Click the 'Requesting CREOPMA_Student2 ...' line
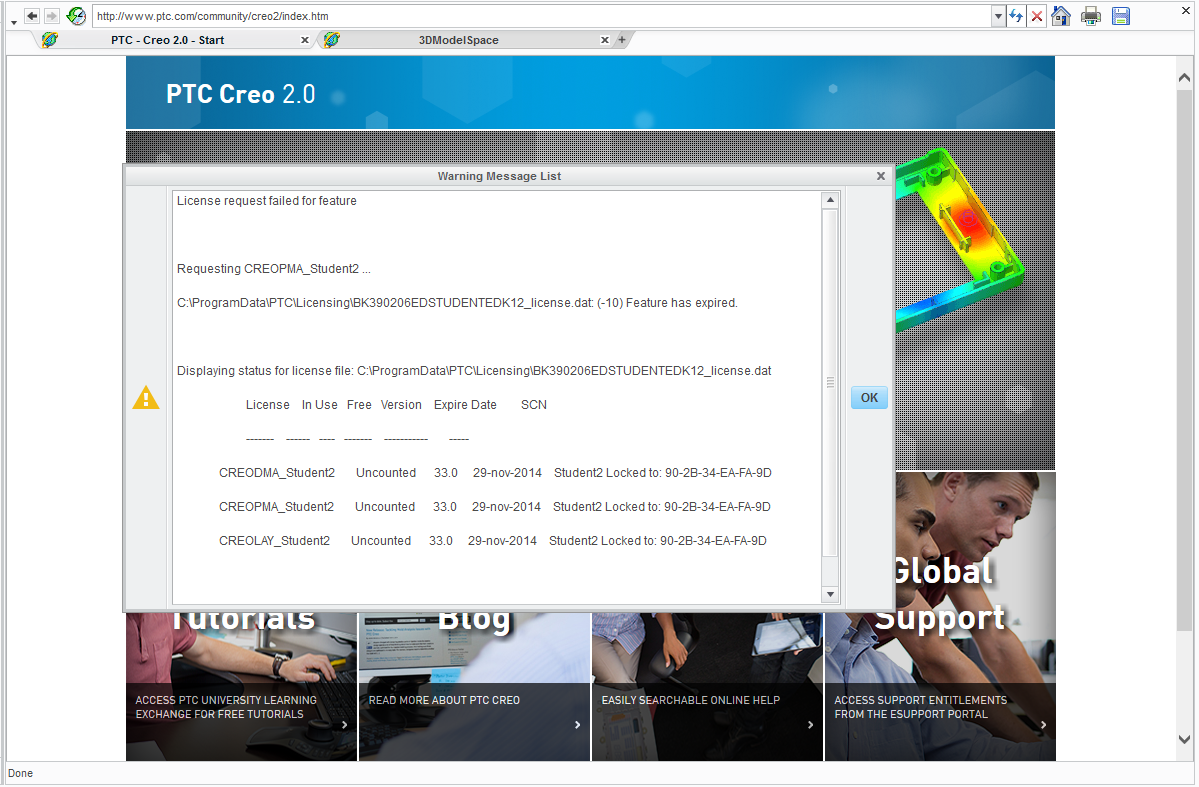Viewport: 1199px width, 787px height. click(273, 269)
